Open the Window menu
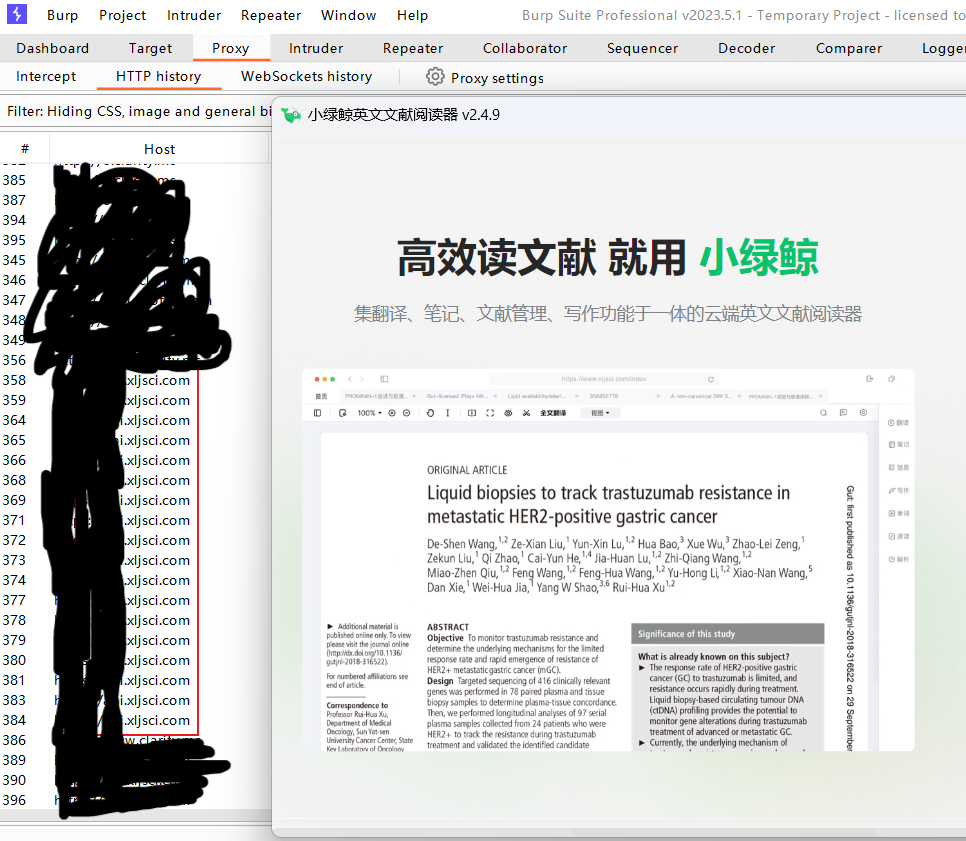The image size is (966, 841). pos(348,15)
